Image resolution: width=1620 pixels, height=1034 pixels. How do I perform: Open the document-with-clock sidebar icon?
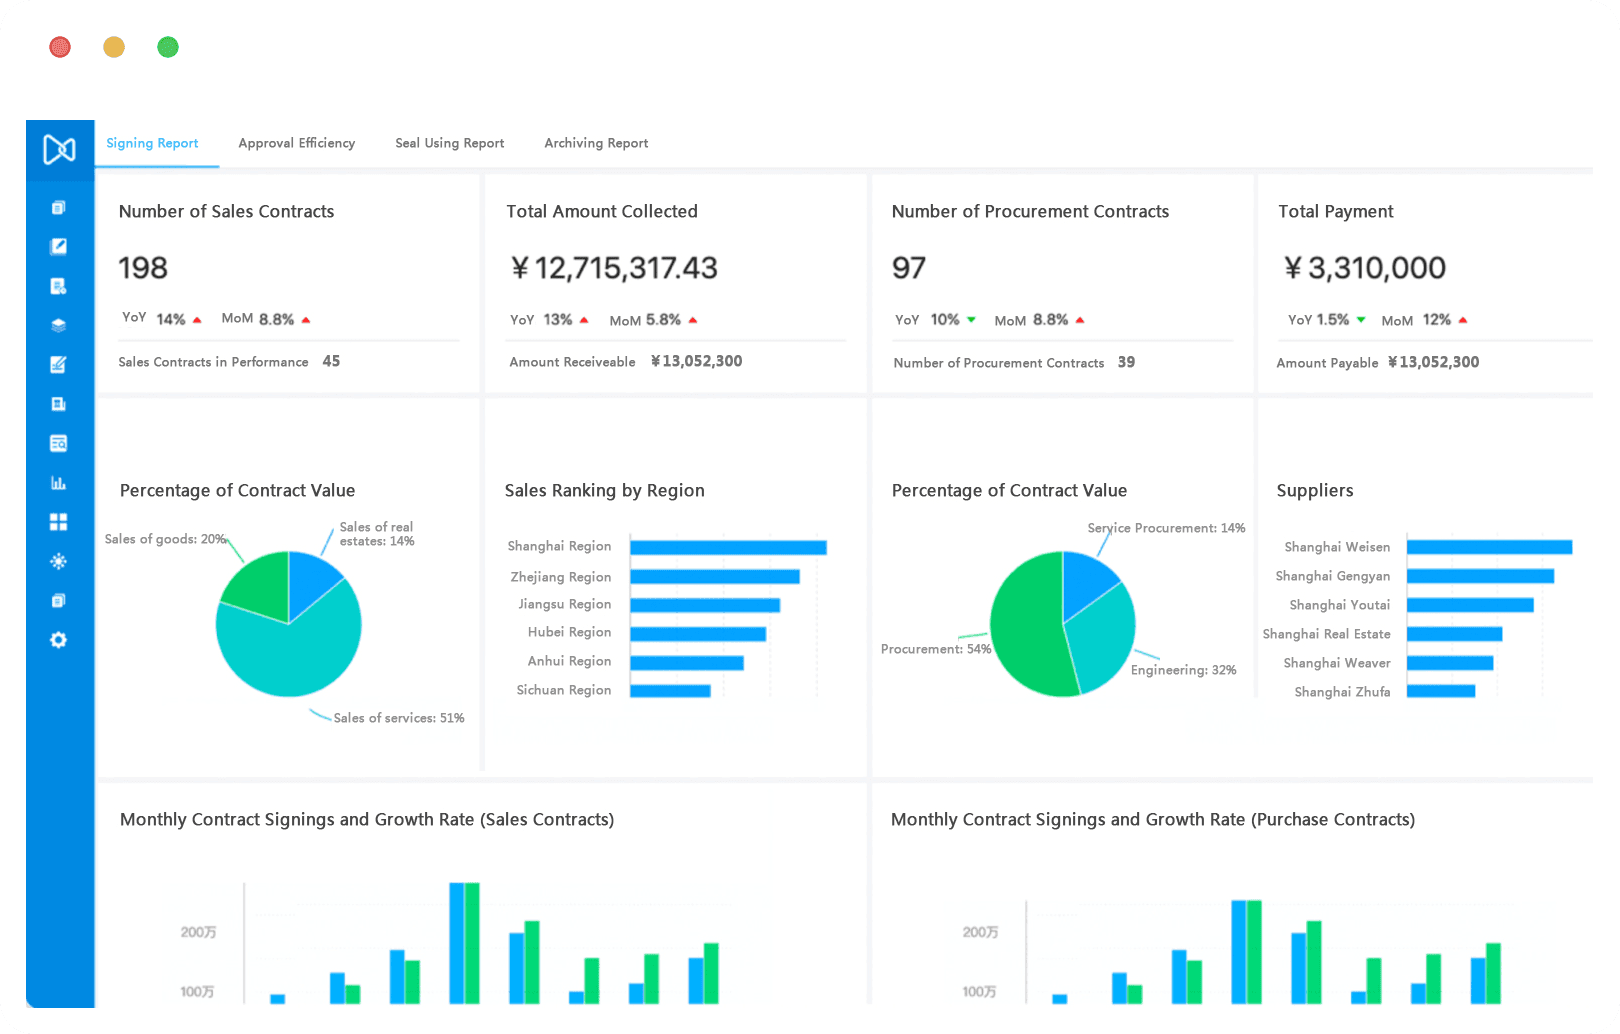(x=59, y=286)
